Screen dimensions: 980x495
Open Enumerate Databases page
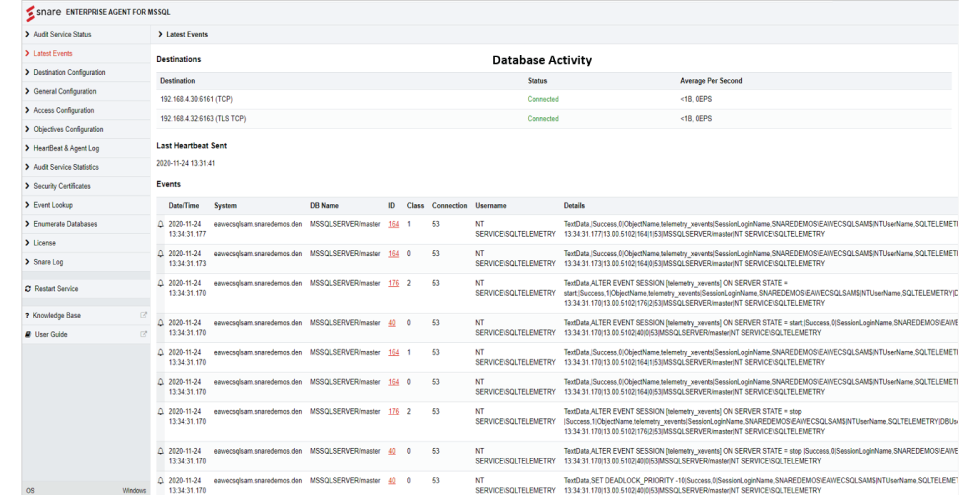pyautogui.click(x=65, y=224)
